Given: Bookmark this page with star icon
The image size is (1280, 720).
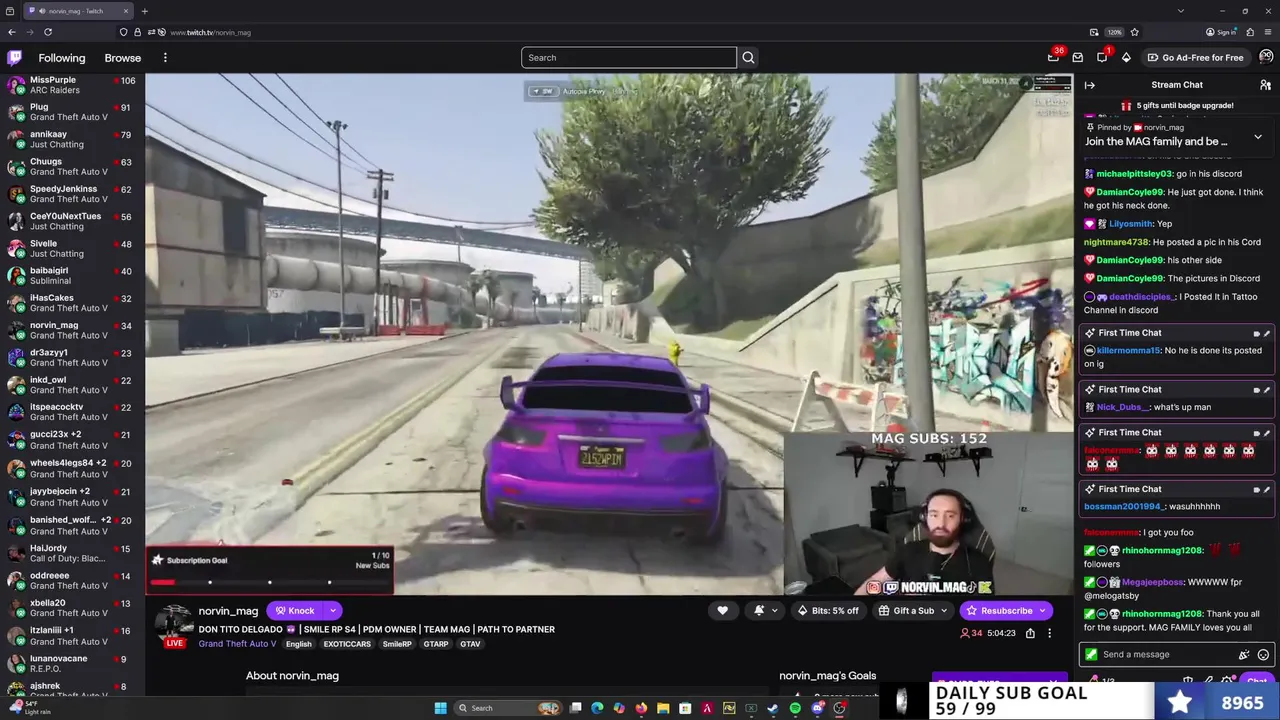Looking at the screenshot, I should (1134, 32).
